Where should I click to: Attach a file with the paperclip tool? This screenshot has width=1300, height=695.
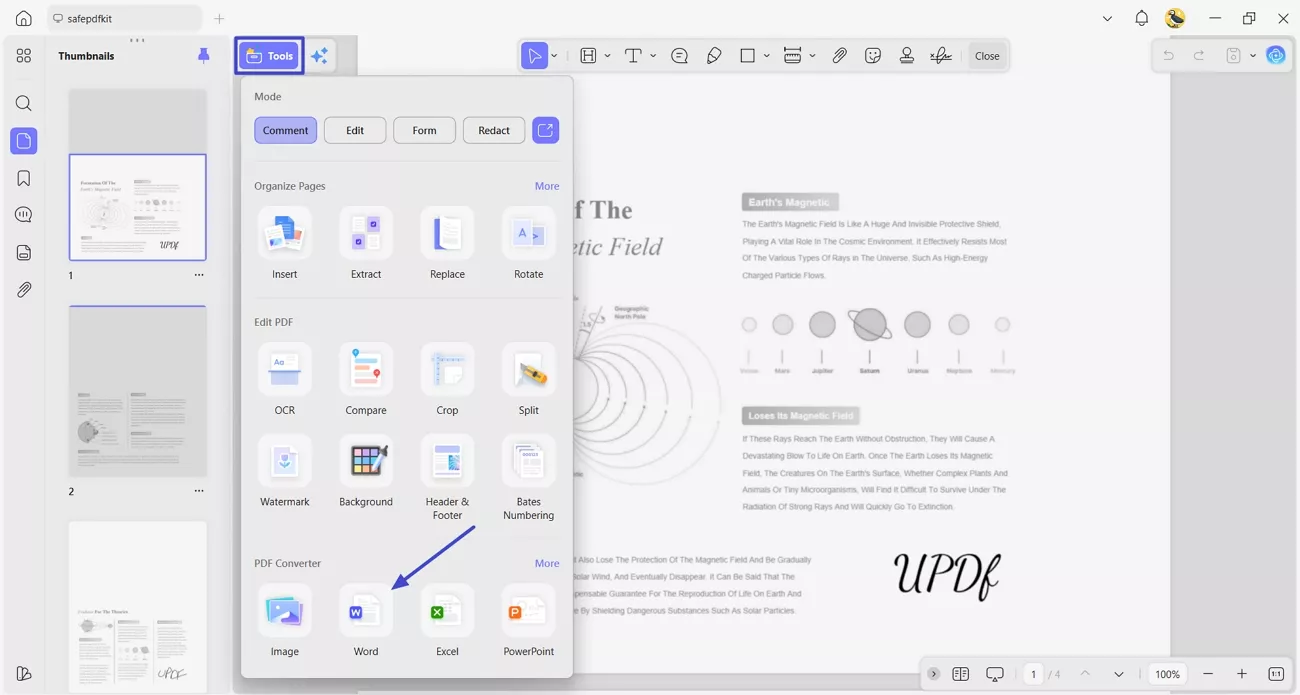839,55
